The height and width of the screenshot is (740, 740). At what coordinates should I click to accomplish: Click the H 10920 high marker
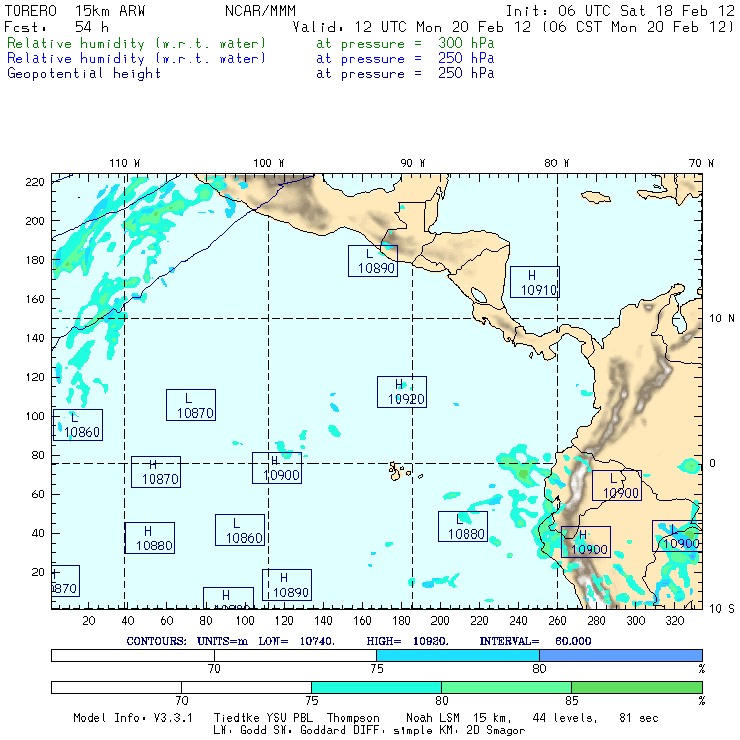pos(401,392)
